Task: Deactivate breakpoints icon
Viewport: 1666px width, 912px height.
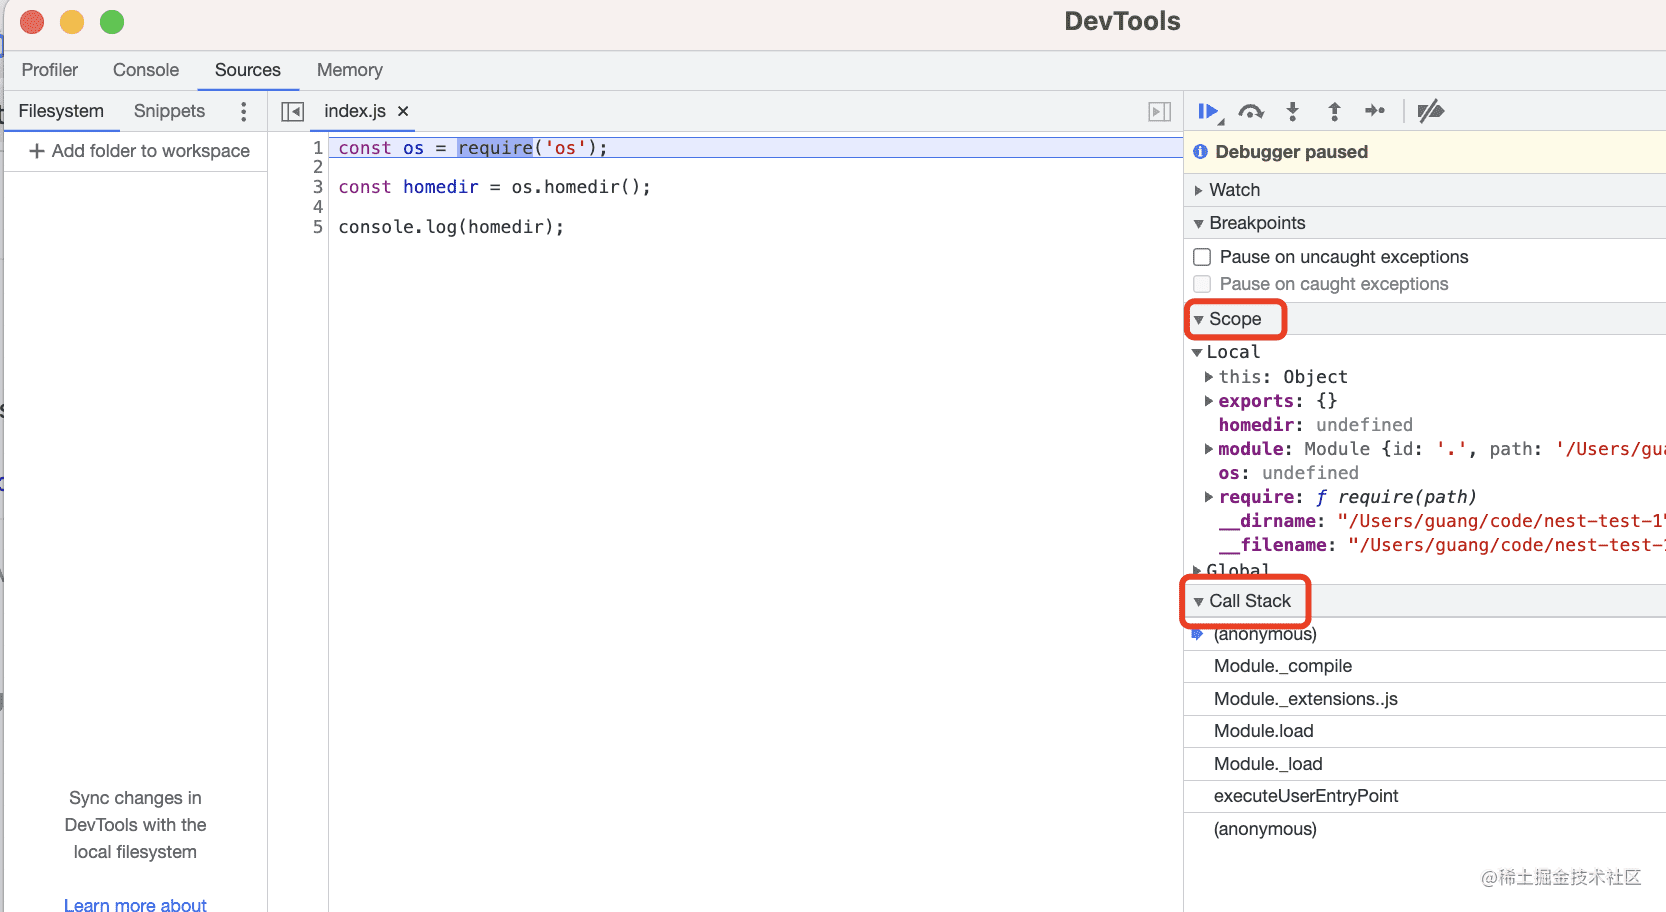Action: coord(1431,111)
